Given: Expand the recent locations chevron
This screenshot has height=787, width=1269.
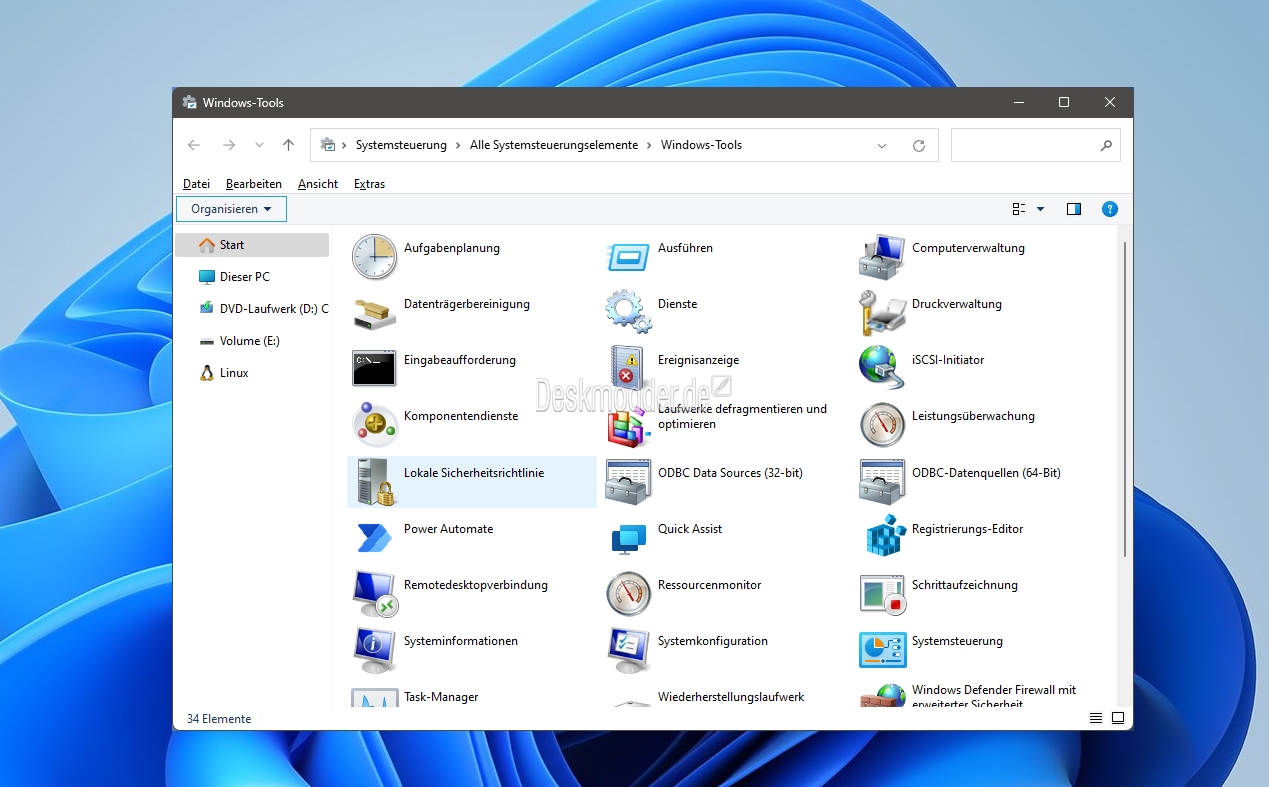Looking at the screenshot, I should tap(259, 145).
